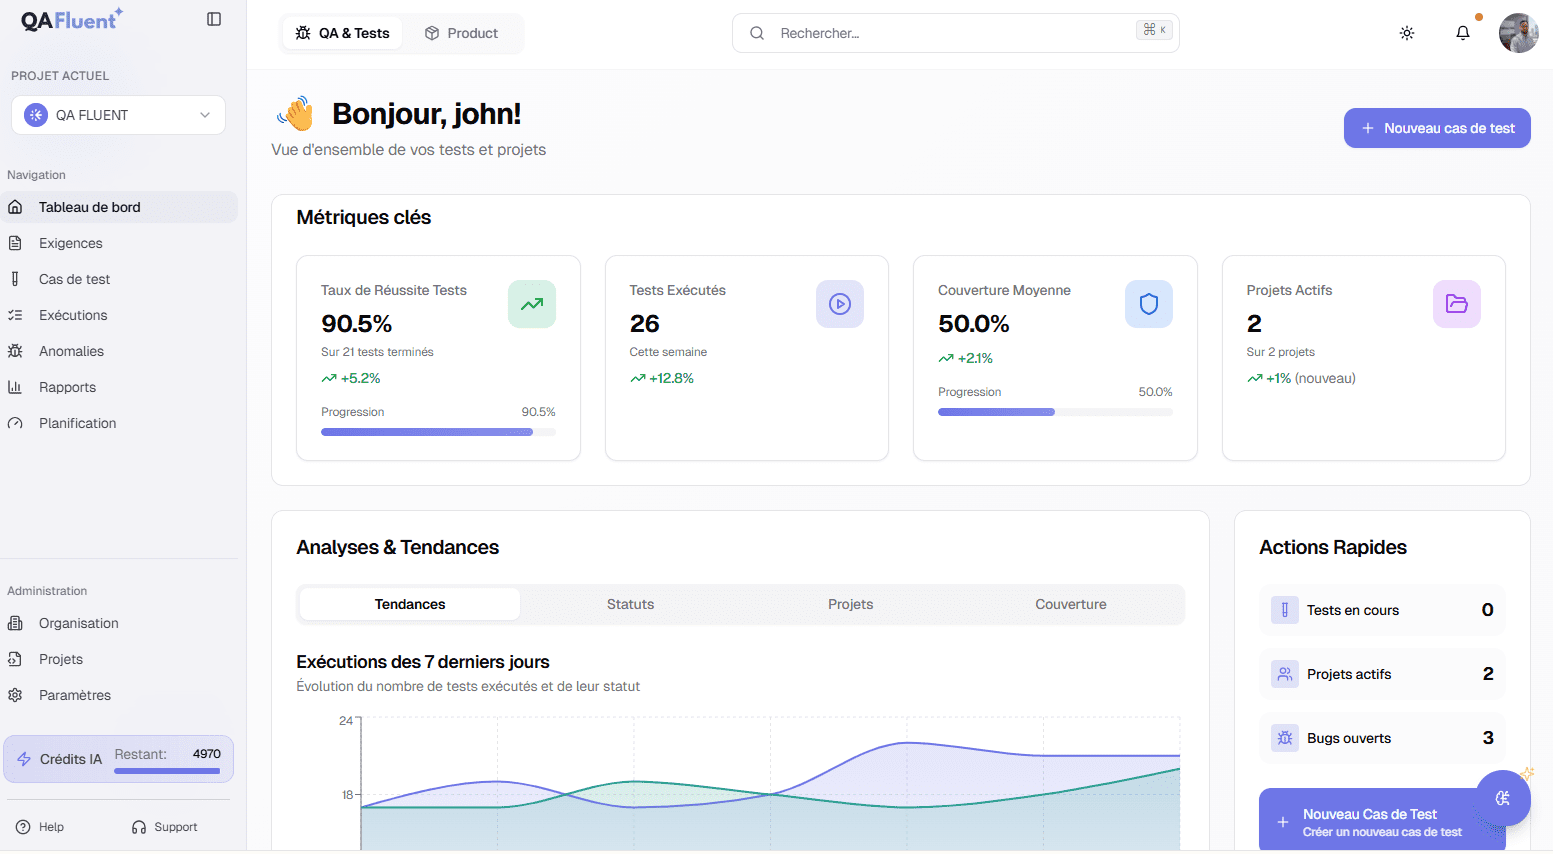Click the Nouveau cas de test button
The height and width of the screenshot is (854, 1553).
point(1436,128)
